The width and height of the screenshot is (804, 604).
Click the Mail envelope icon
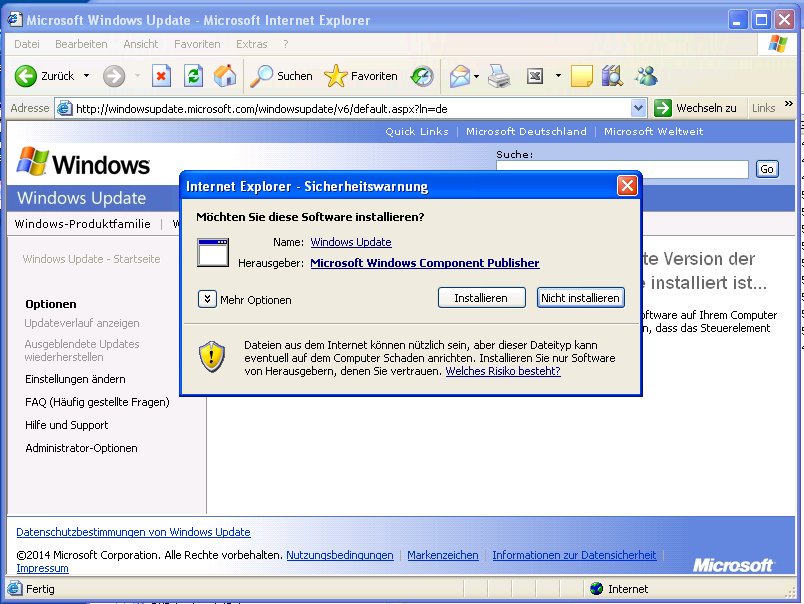pos(460,76)
